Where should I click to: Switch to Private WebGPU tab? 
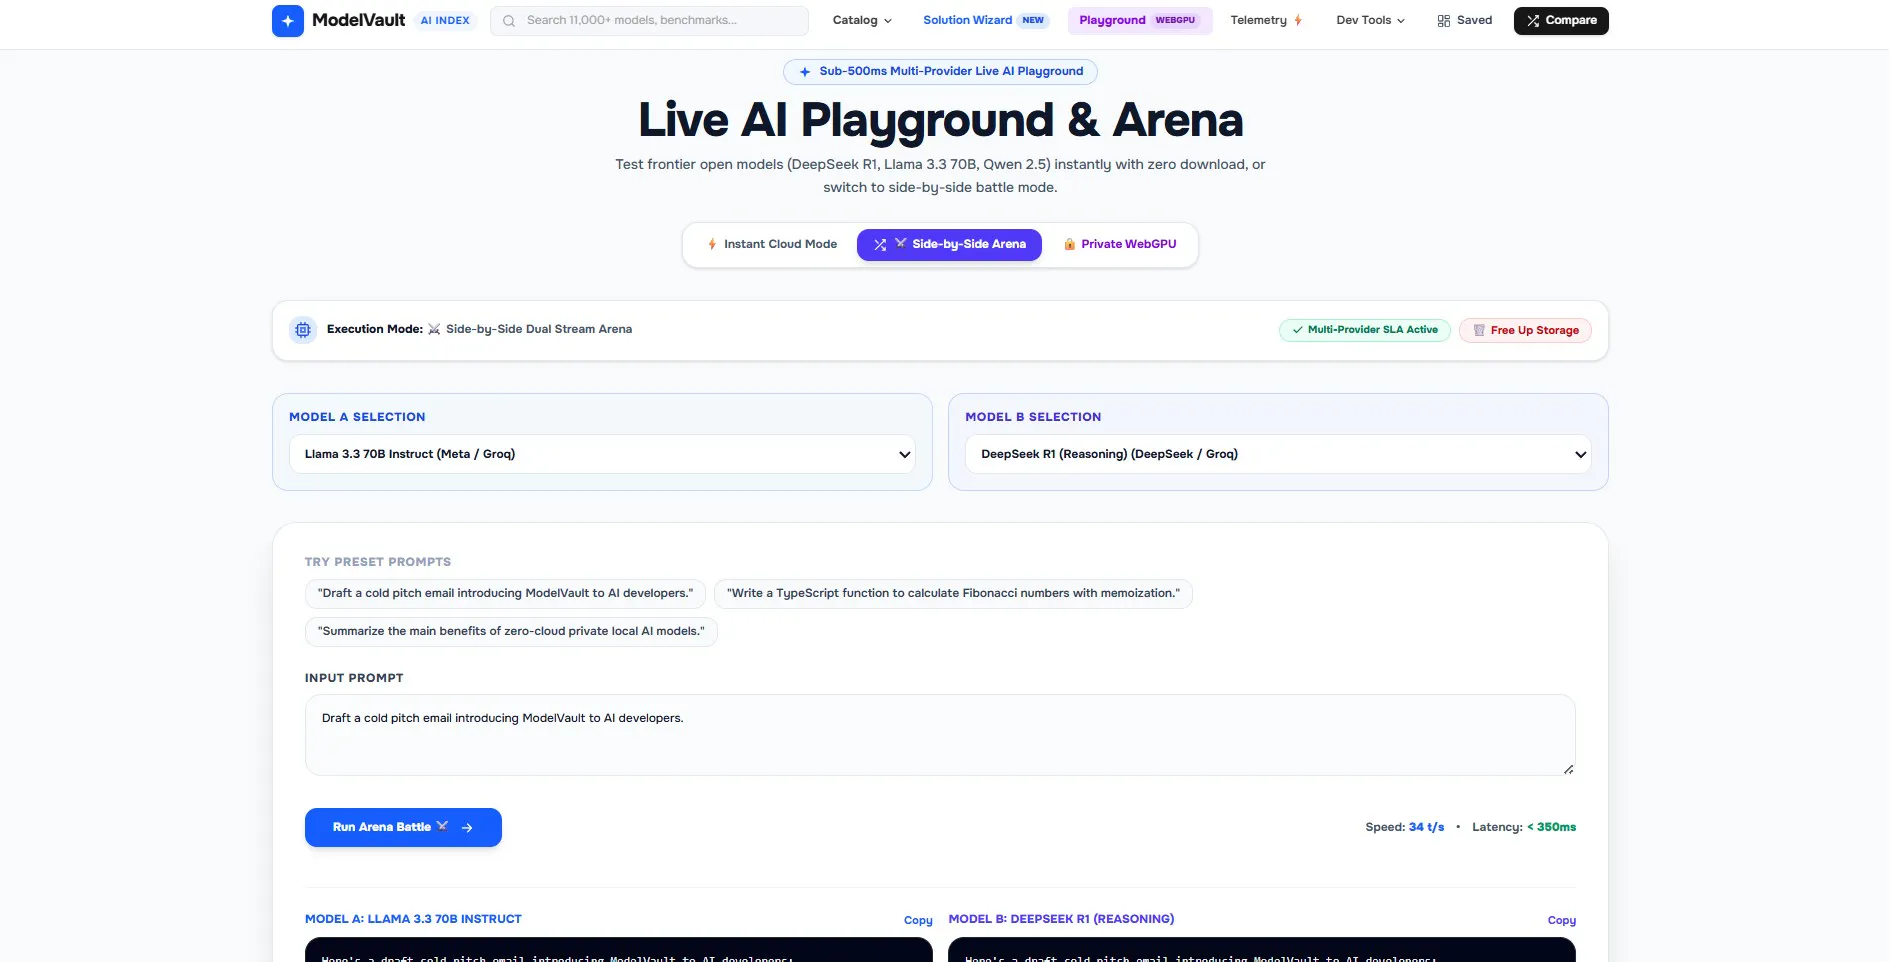click(1120, 244)
